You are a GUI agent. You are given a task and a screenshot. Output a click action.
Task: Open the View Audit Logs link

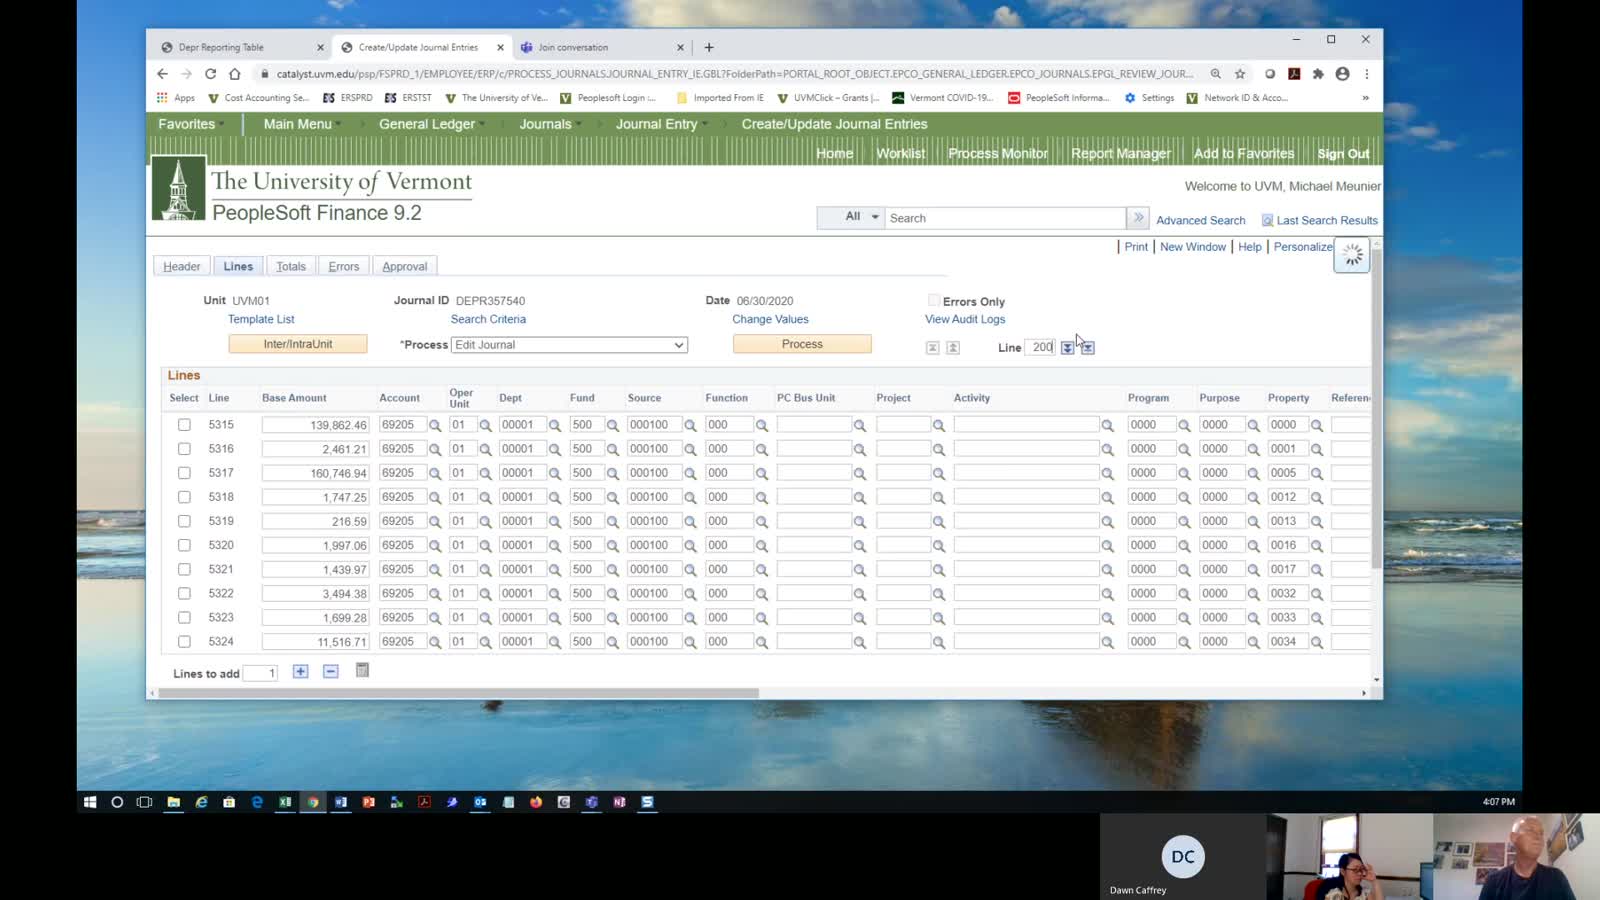pos(964,319)
